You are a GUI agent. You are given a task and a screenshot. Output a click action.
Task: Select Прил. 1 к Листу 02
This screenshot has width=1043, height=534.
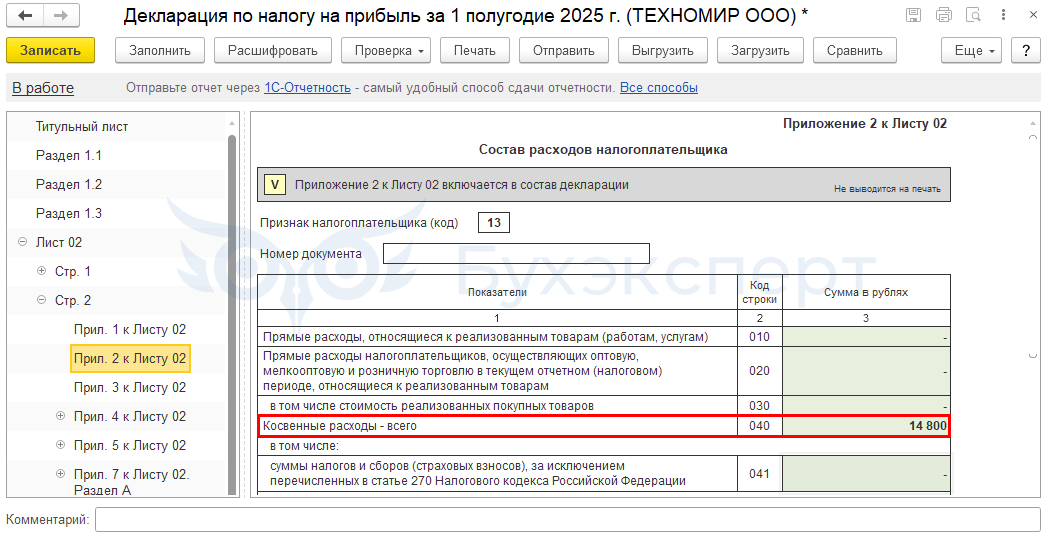click(x=130, y=329)
